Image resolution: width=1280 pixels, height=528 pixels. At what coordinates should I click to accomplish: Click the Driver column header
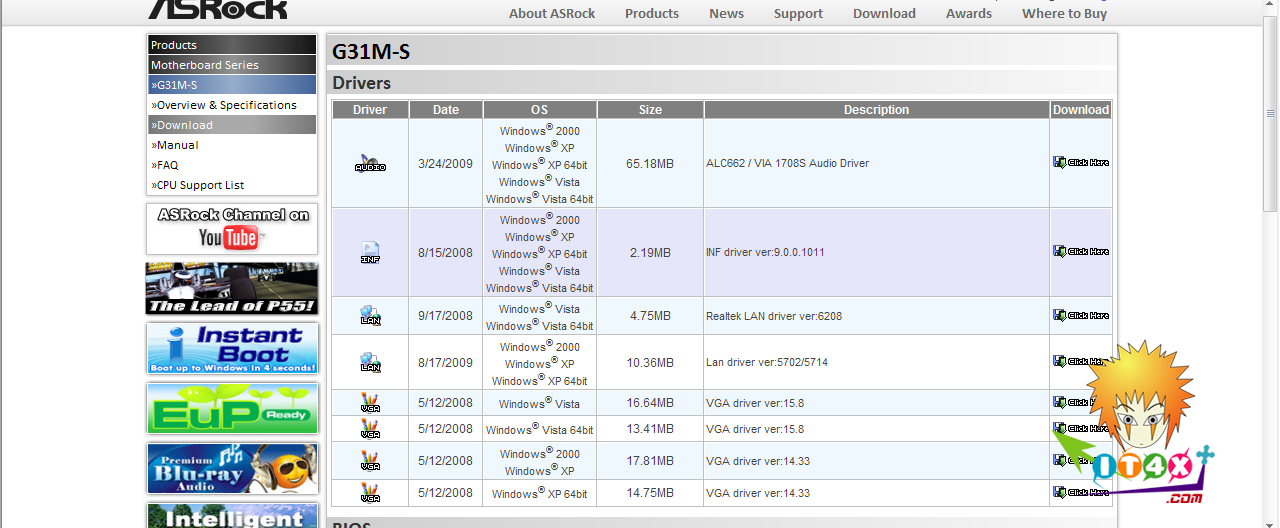(x=370, y=110)
